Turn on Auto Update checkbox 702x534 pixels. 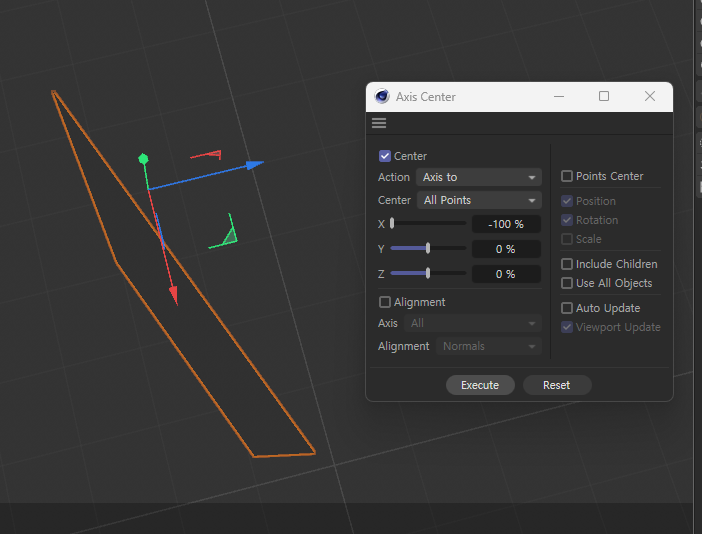pyautogui.click(x=567, y=308)
